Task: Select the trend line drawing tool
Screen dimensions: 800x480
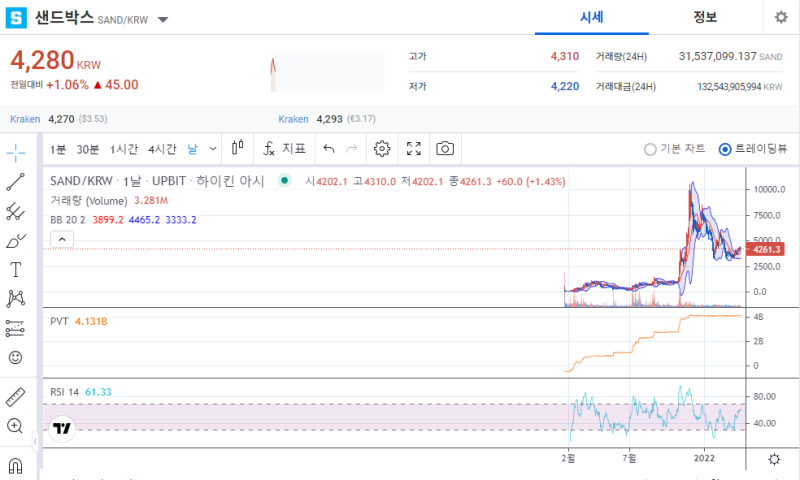Action: 16,182
